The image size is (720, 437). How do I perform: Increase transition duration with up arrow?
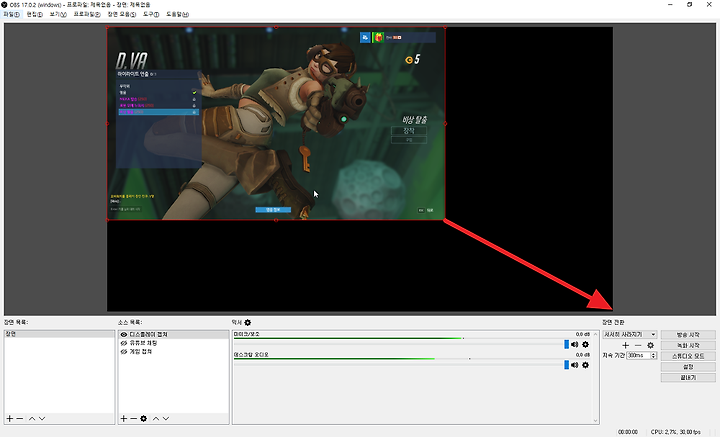tap(653, 354)
